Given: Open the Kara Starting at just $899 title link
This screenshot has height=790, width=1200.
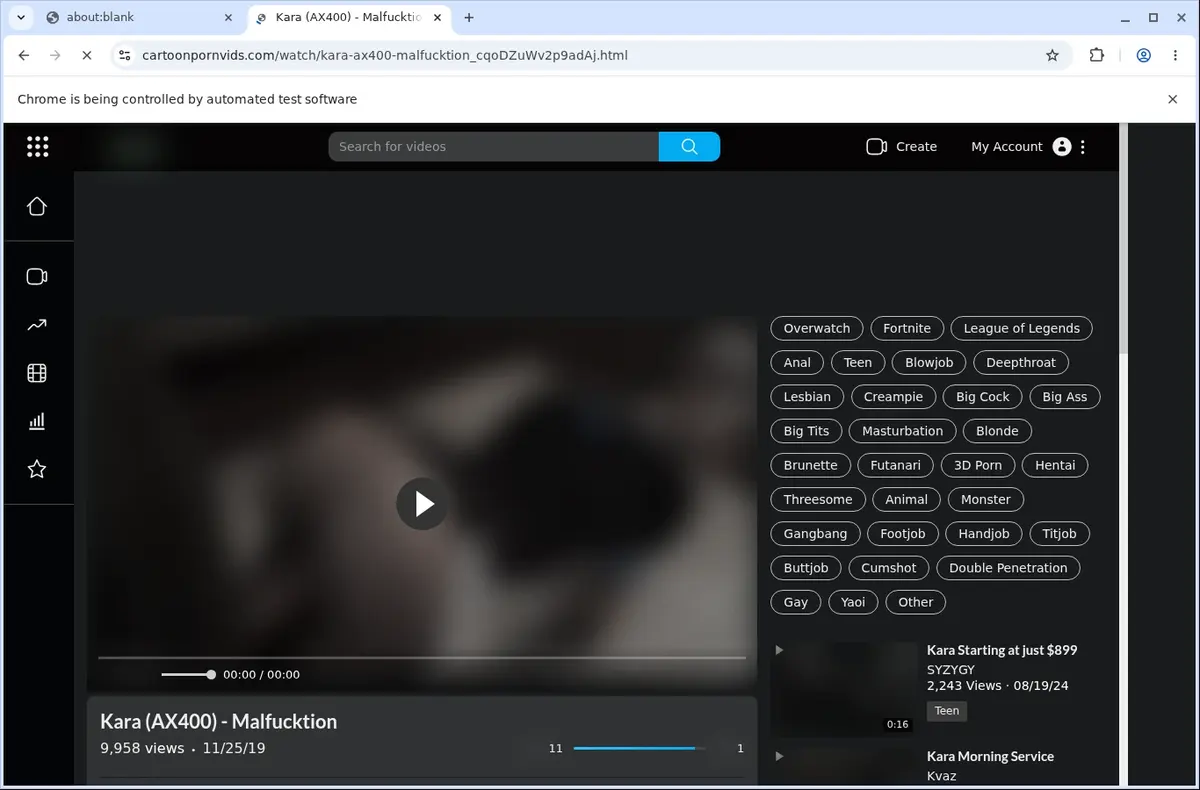Looking at the screenshot, I should pyautogui.click(x=1002, y=650).
